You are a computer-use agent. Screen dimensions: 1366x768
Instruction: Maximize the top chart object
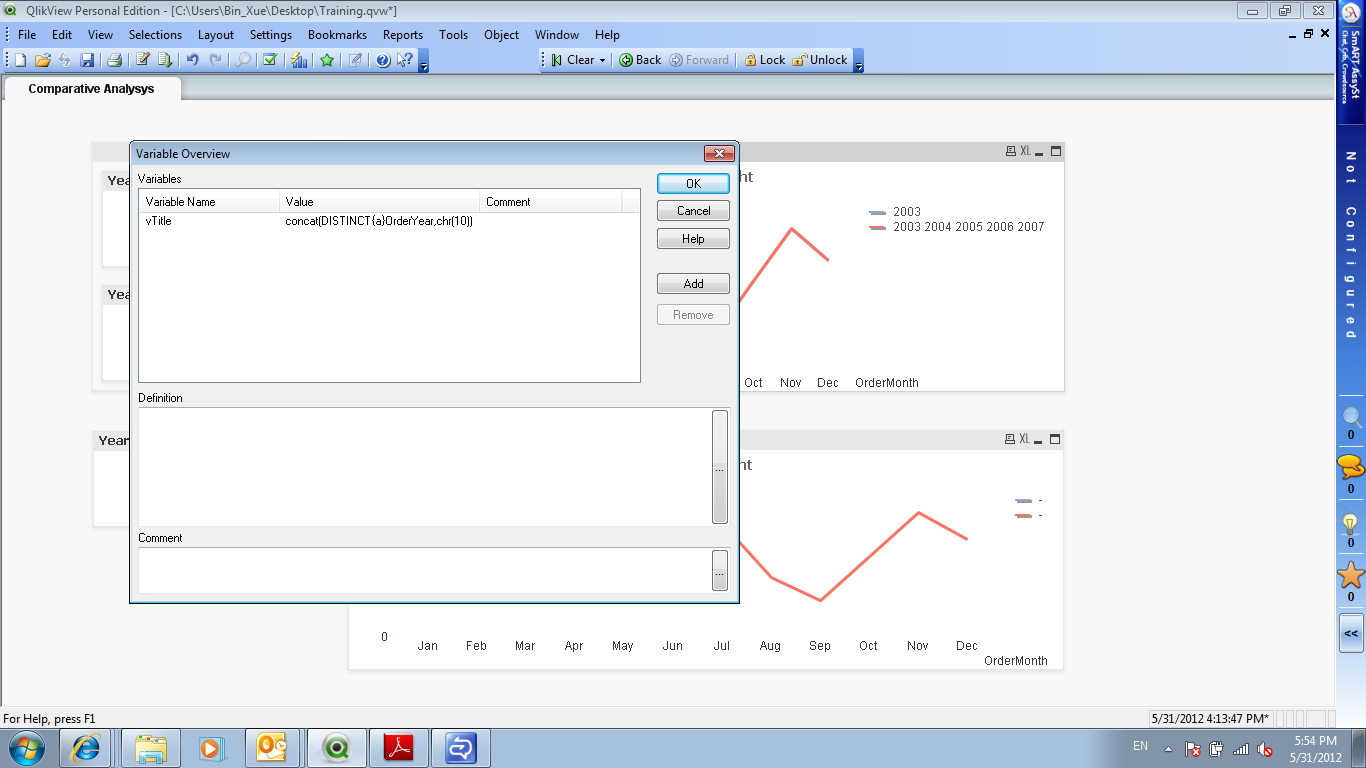coord(1055,151)
